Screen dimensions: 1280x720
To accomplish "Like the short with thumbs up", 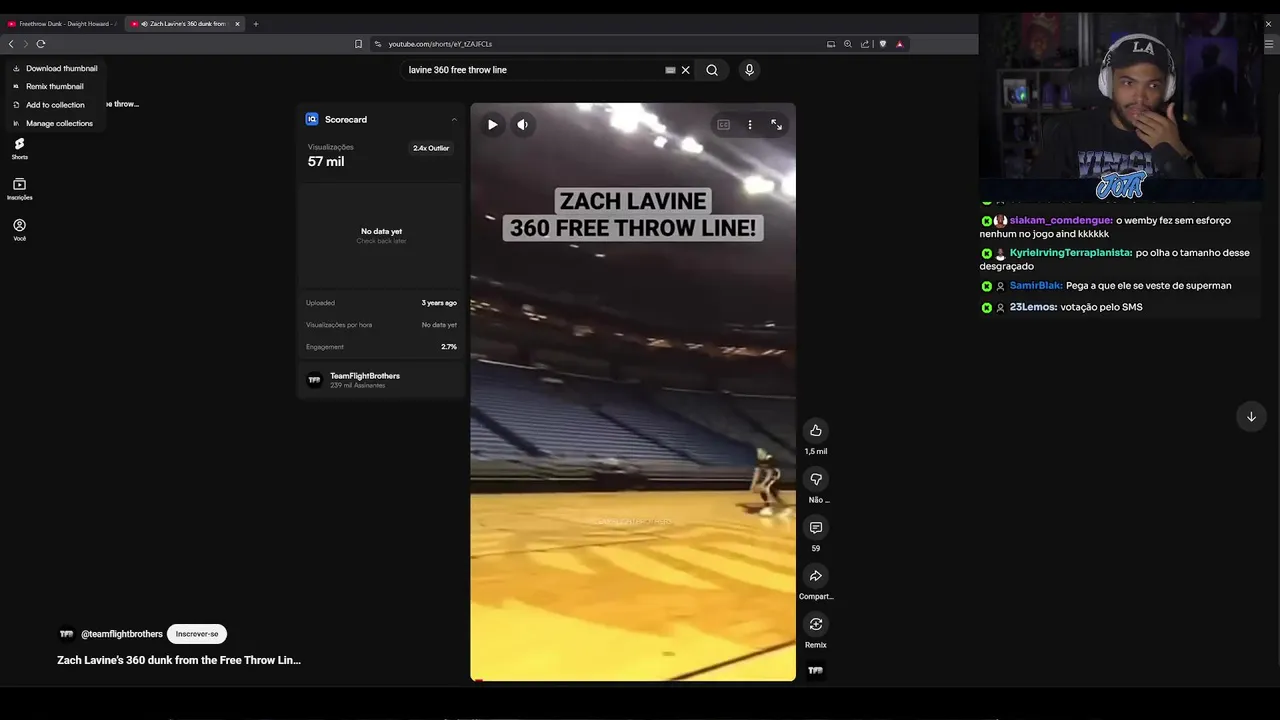I will pos(816,431).
